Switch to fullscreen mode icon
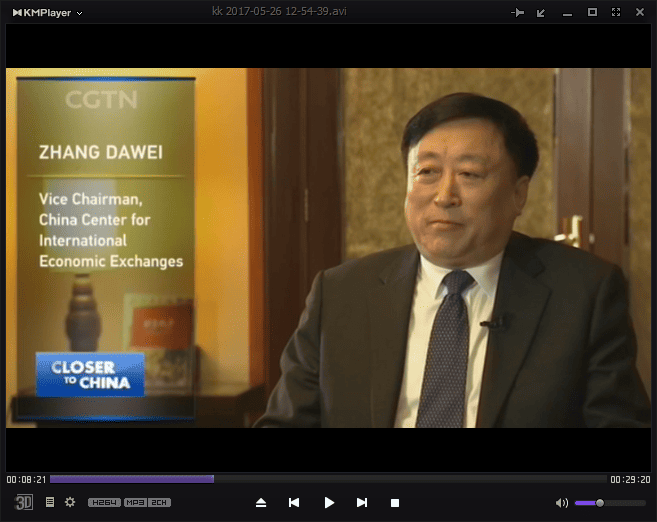 tap(616, 12)
